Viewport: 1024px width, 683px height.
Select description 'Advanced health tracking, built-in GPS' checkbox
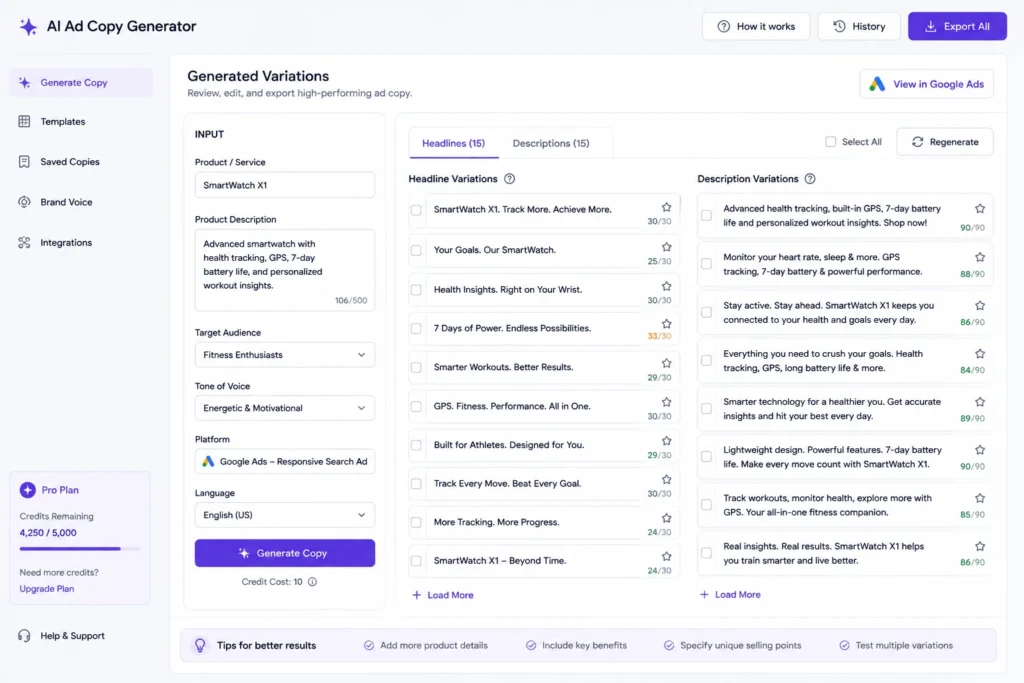pos(706,215)
